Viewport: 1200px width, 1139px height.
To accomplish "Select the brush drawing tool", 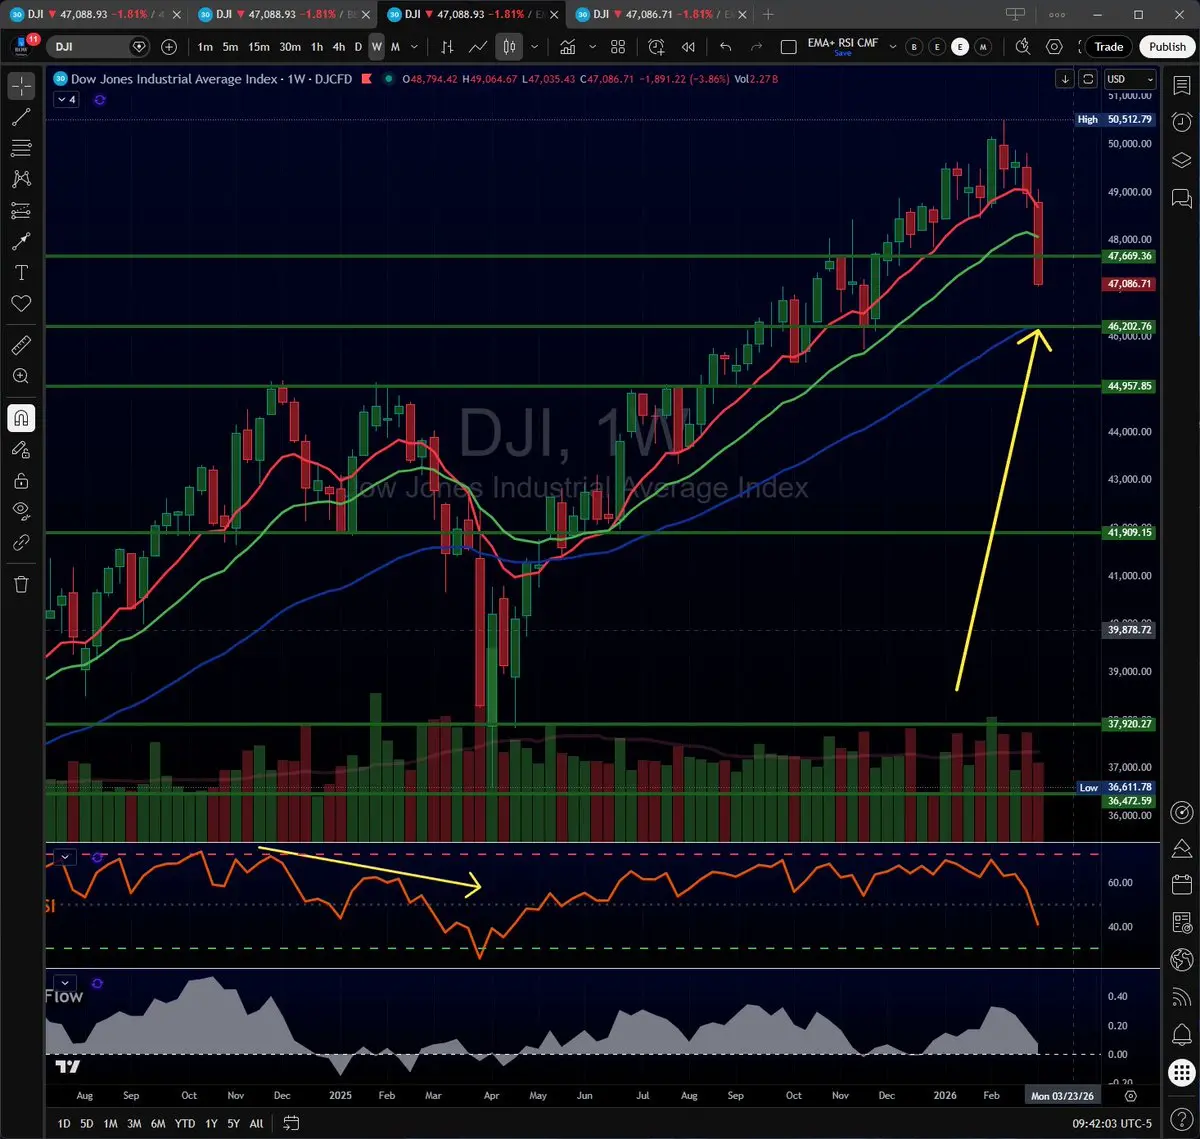I will pyautogui.click(x=21, y=241).
